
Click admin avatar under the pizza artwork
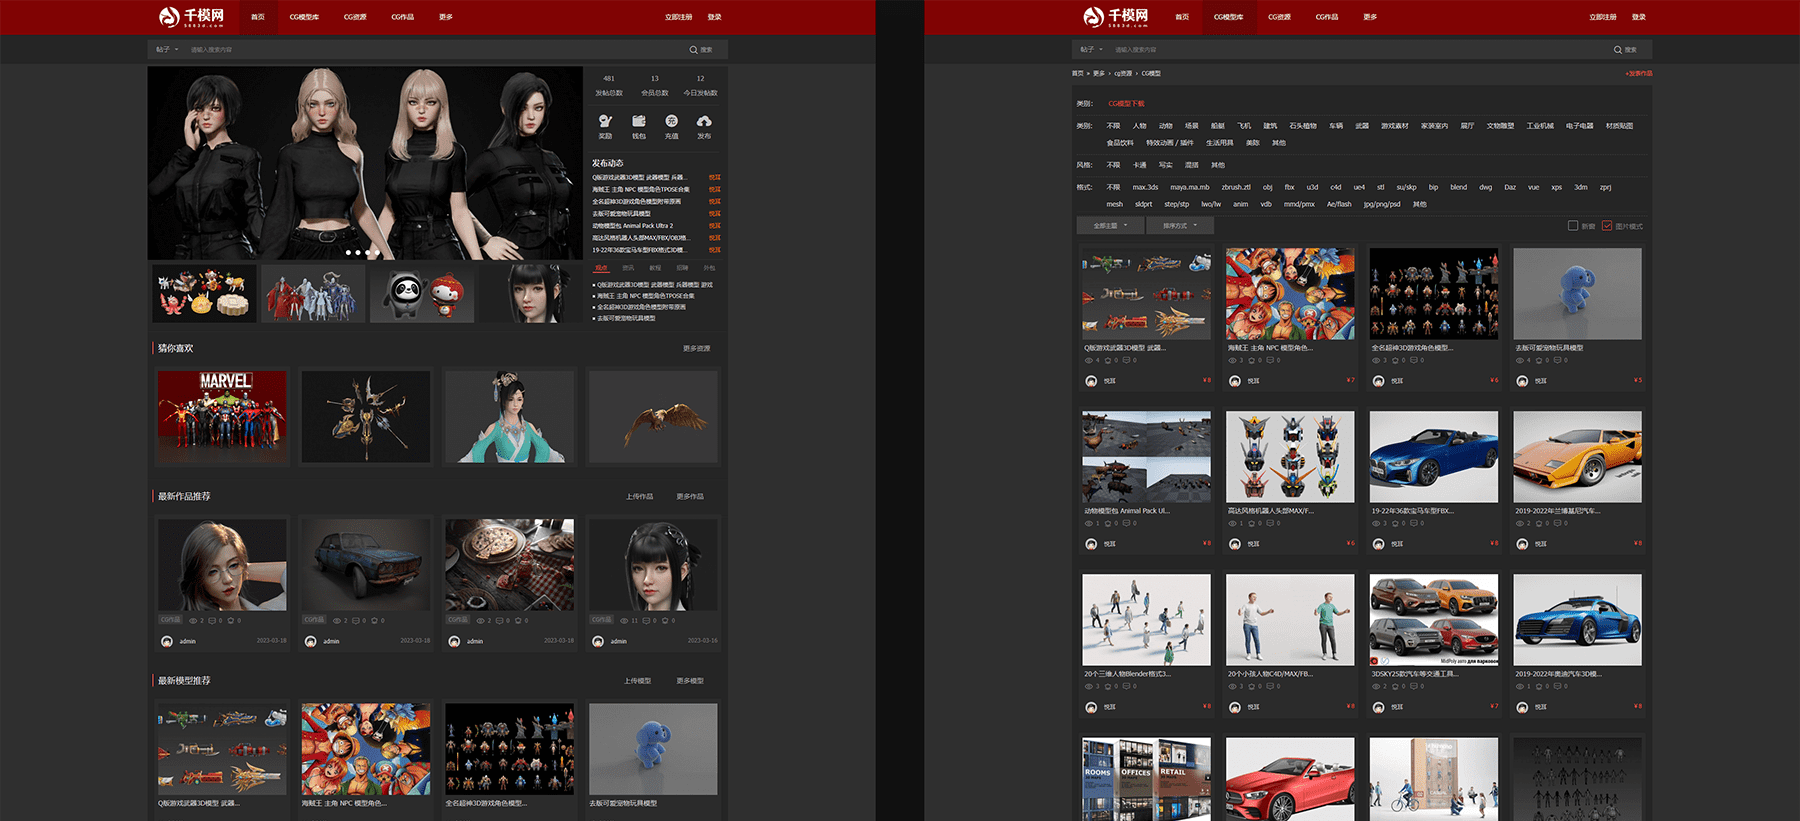(455, 641)
